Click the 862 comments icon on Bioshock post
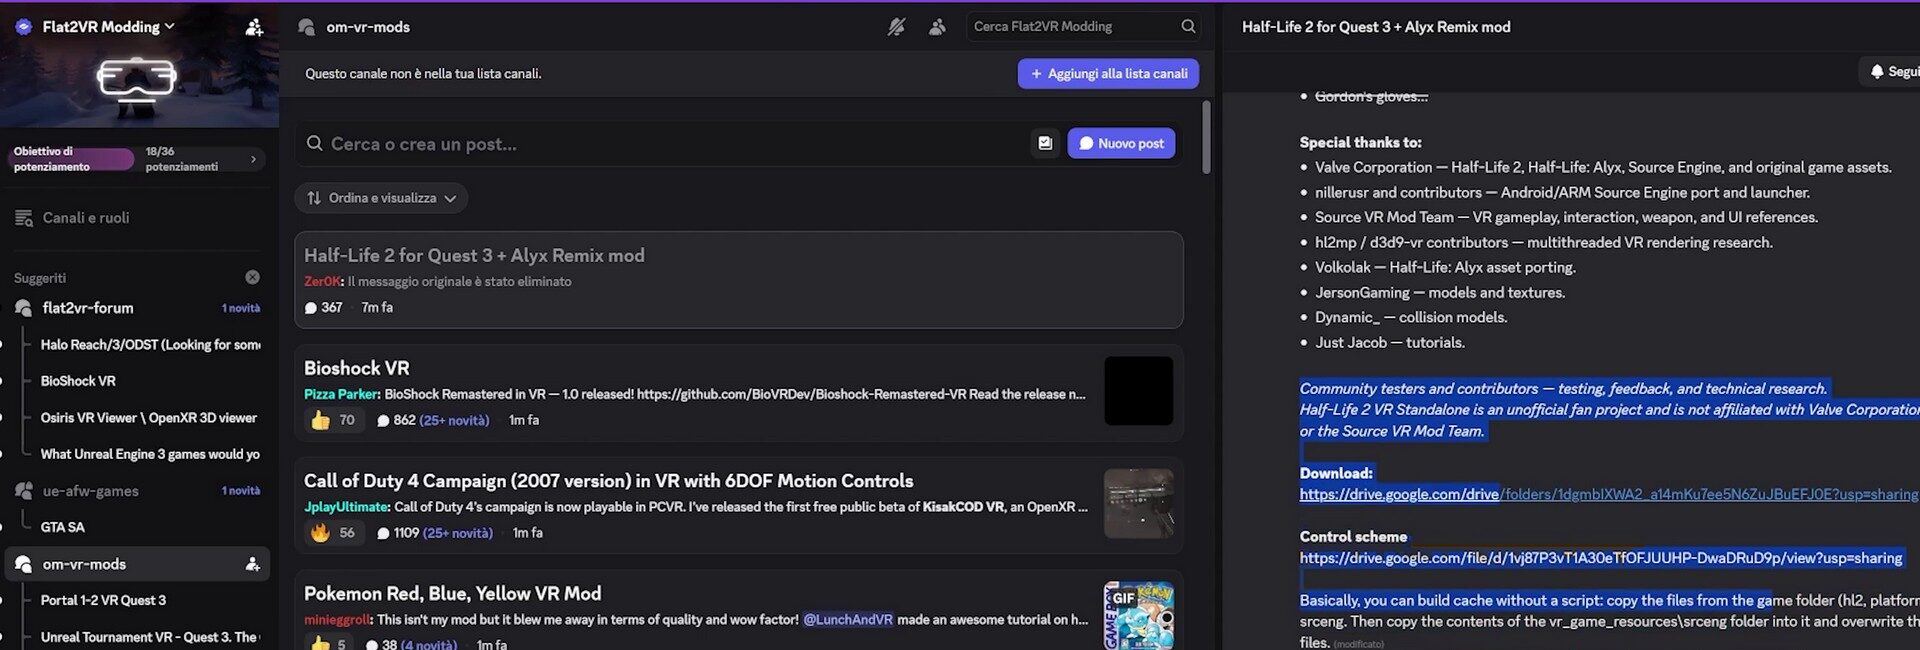 [383, 421]
